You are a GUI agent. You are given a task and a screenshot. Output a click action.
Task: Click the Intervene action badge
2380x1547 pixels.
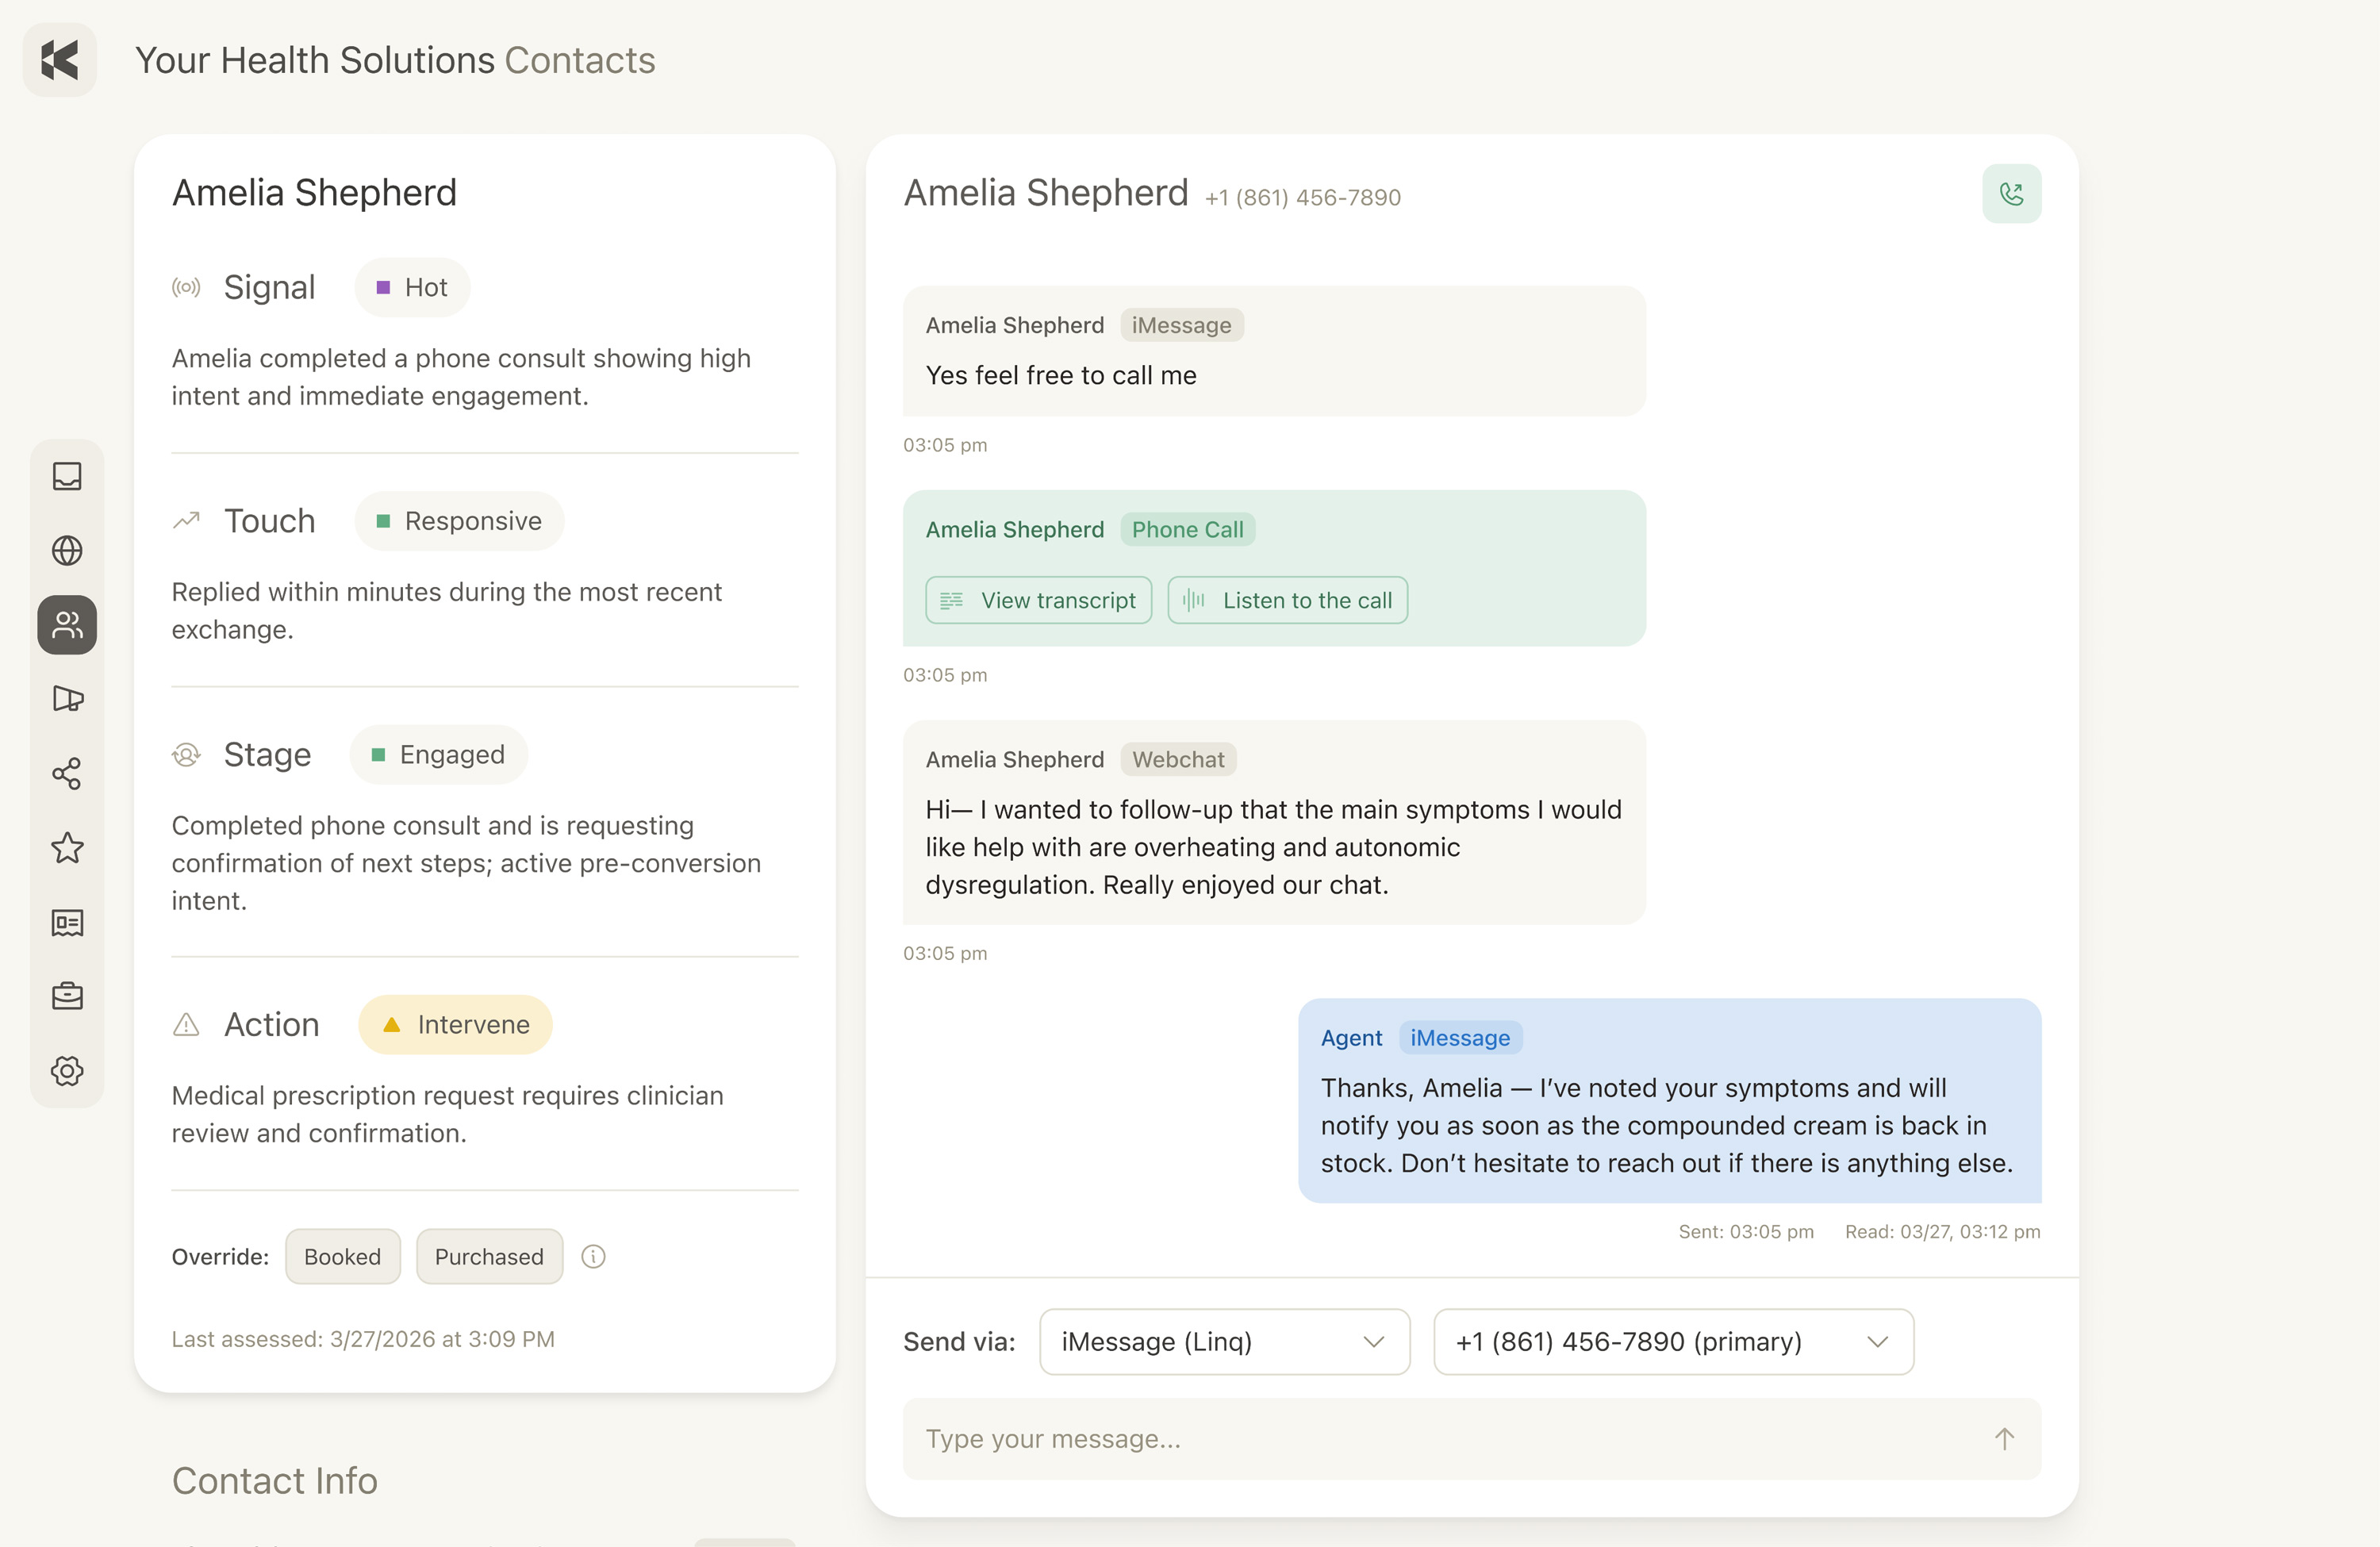point(455,1025)
